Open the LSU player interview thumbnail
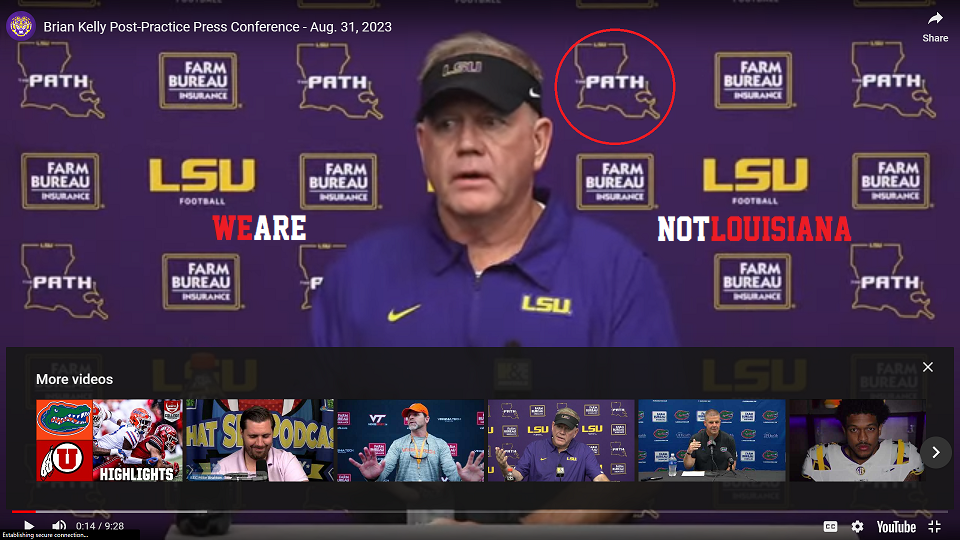960x540 pixels. pyautogui.click(x=858, y=441)
